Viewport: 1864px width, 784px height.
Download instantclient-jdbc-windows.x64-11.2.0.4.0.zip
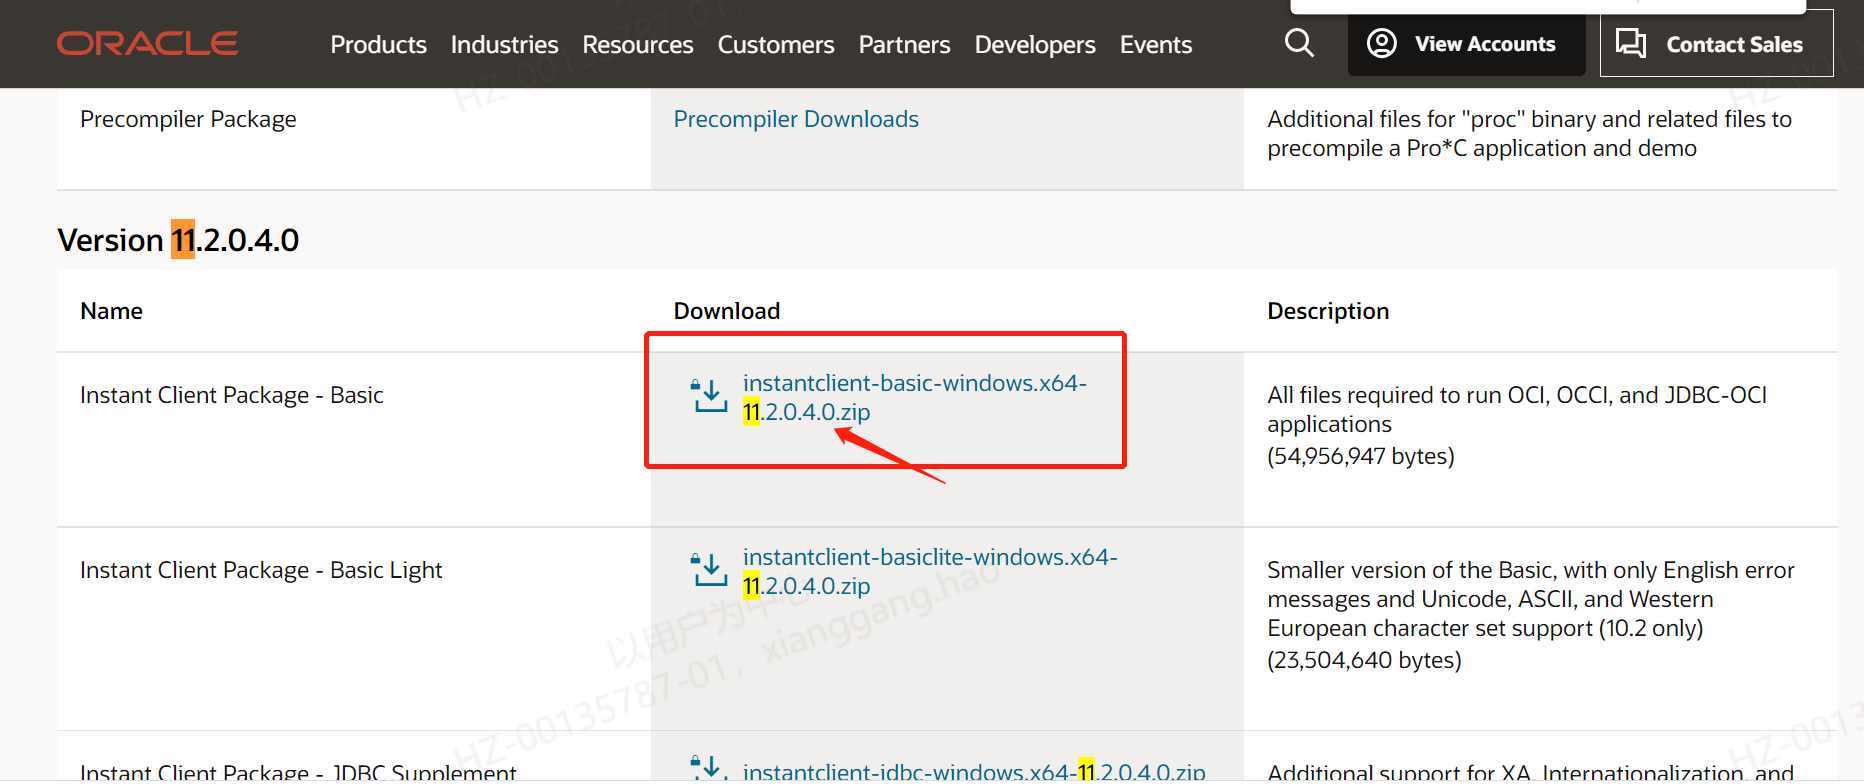pyautogui.click(x=974, y=770)
